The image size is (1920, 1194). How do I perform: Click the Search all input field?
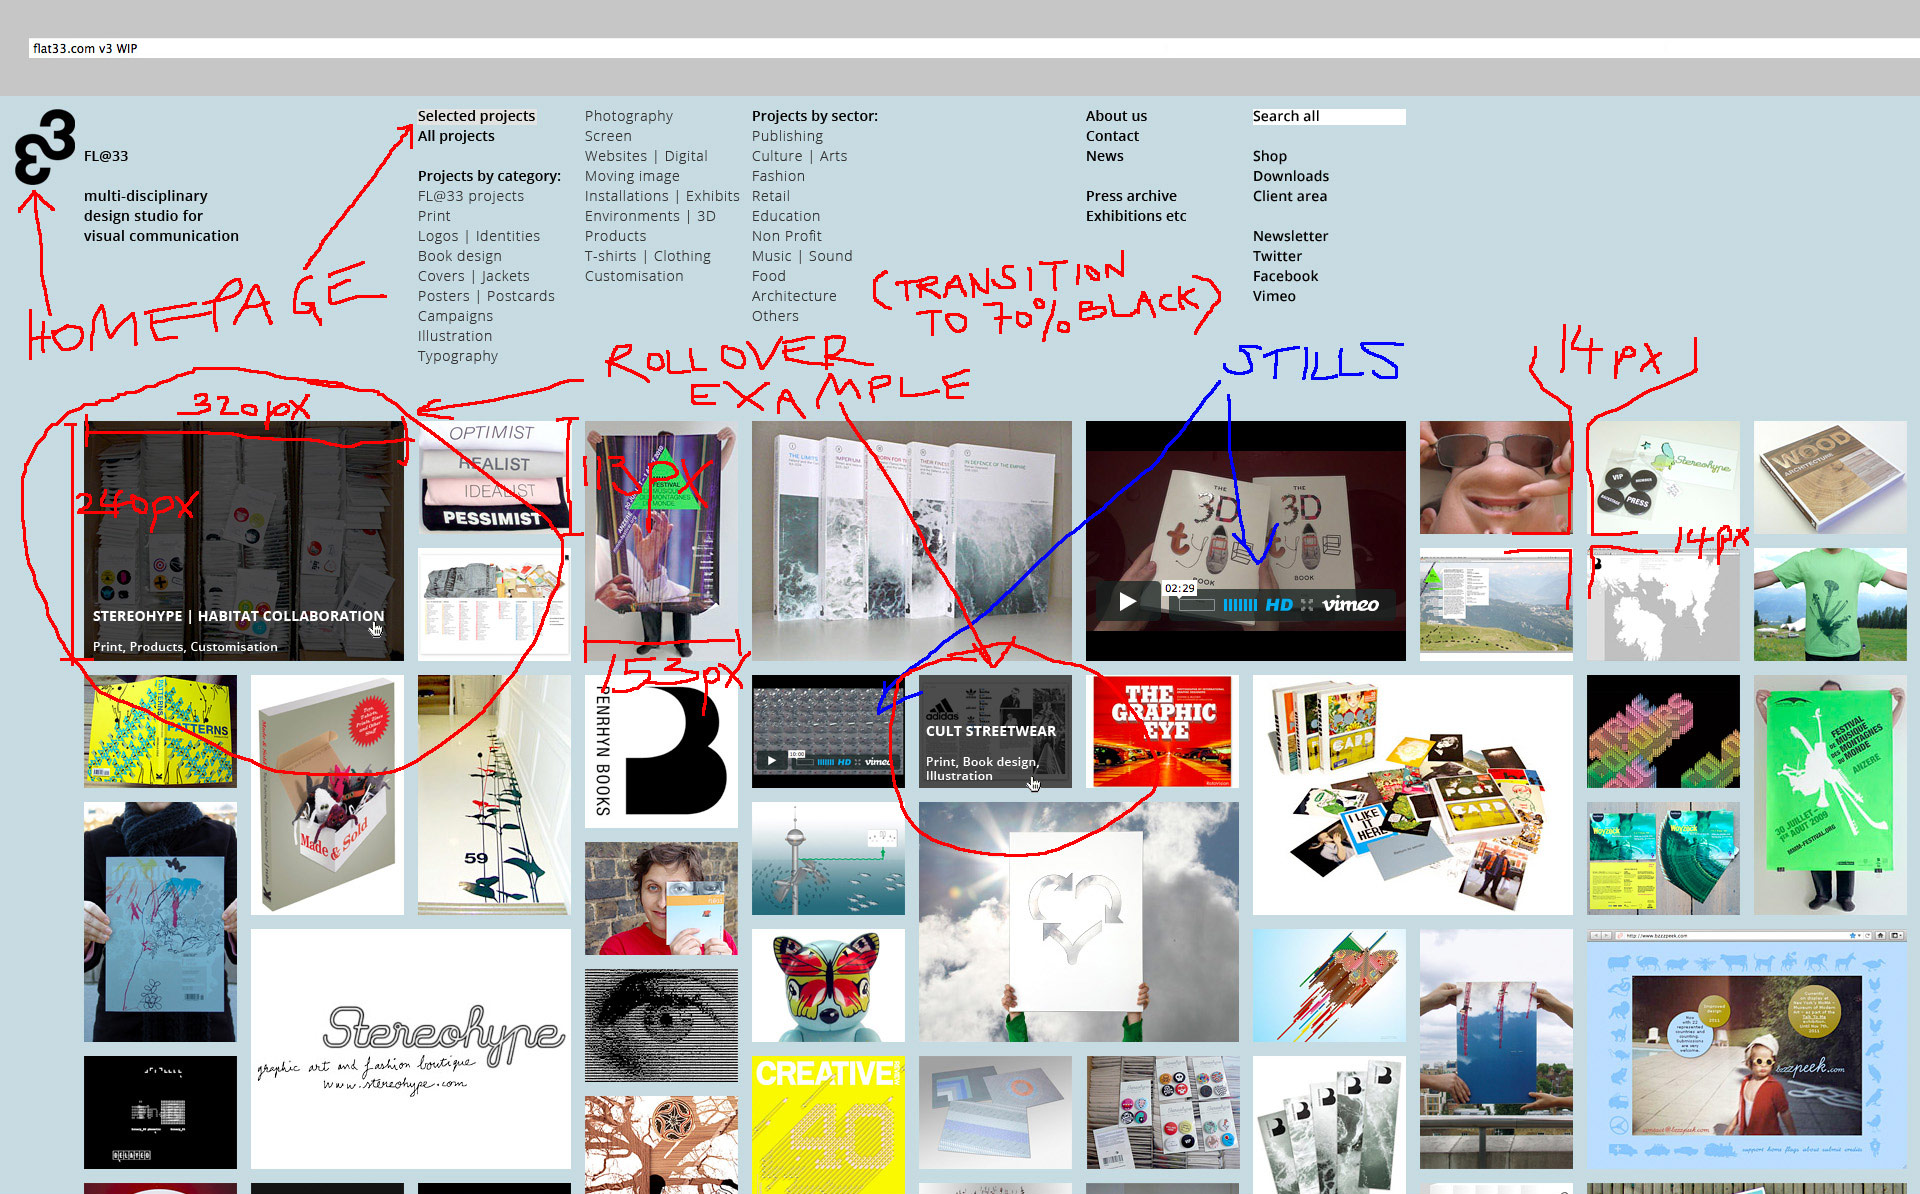click(1329, 117)
